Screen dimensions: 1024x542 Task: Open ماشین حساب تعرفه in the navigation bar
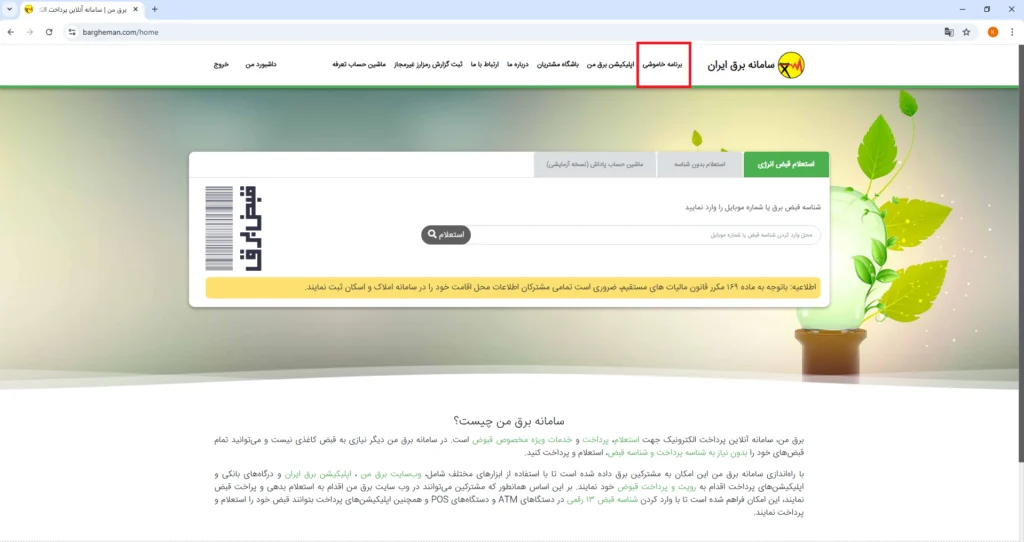tap(359, 65)
